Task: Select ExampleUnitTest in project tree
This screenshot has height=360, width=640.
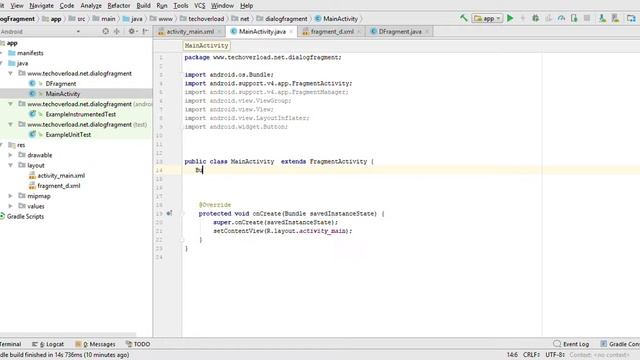Action: point(68,135)
